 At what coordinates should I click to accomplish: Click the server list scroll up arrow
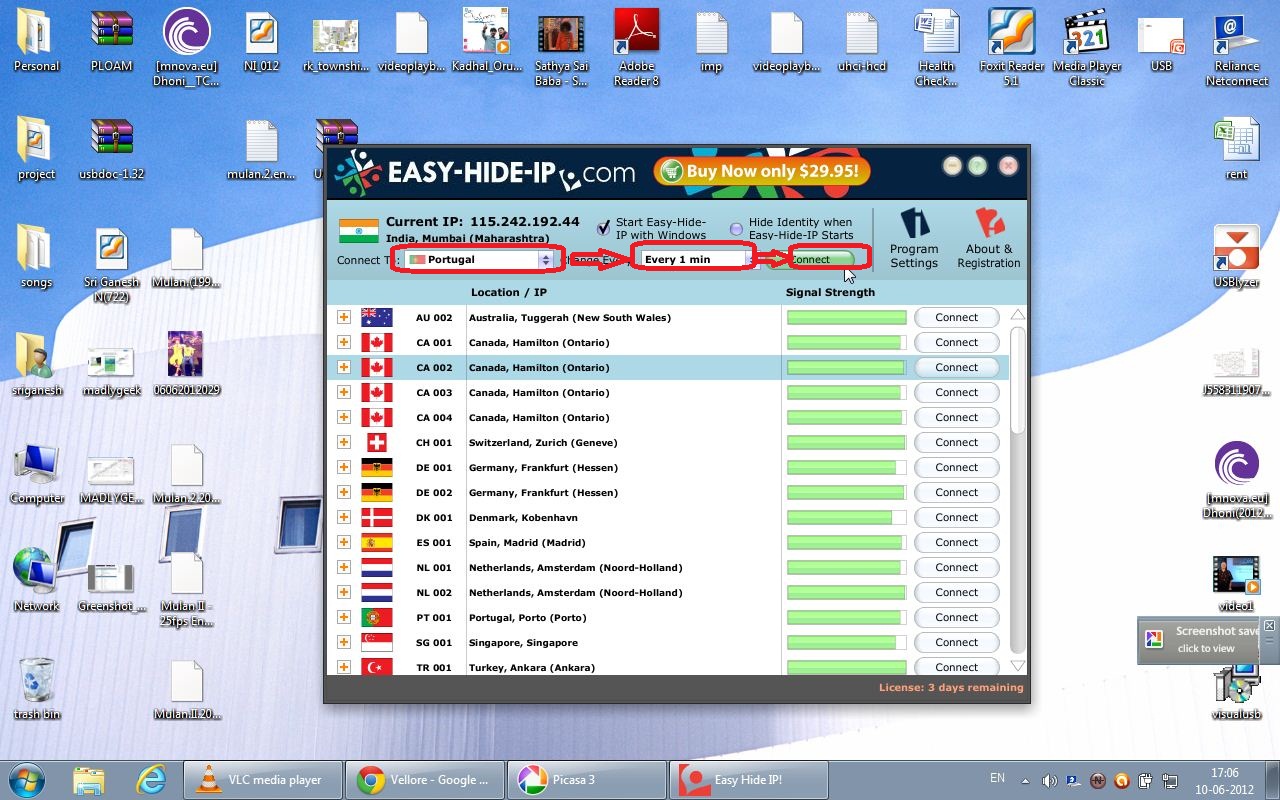tap(1018, 315)
